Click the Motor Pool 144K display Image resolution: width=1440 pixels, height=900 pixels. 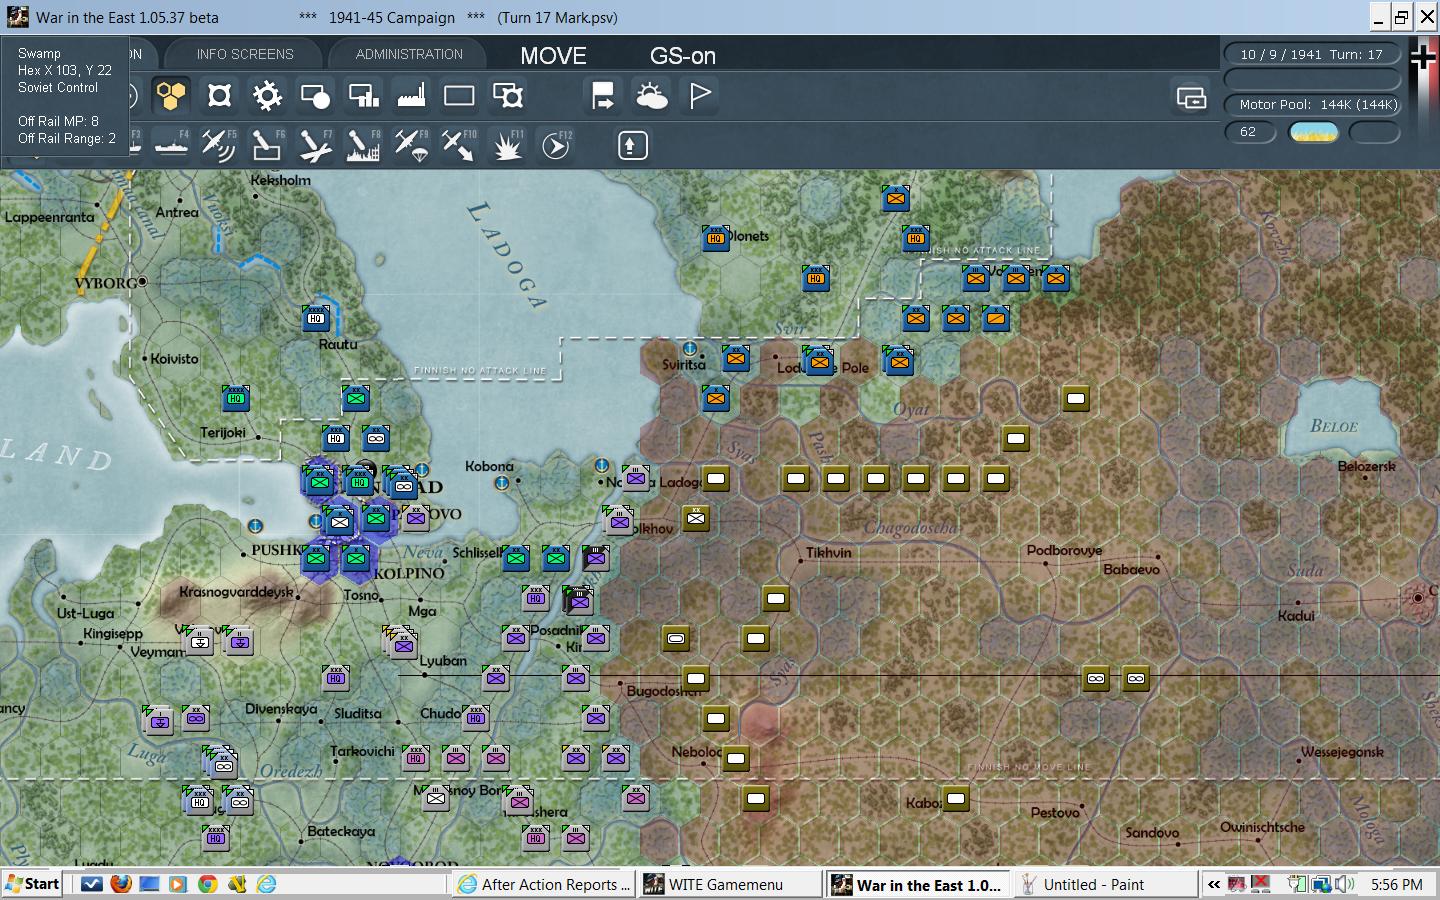coord(1314,104)
